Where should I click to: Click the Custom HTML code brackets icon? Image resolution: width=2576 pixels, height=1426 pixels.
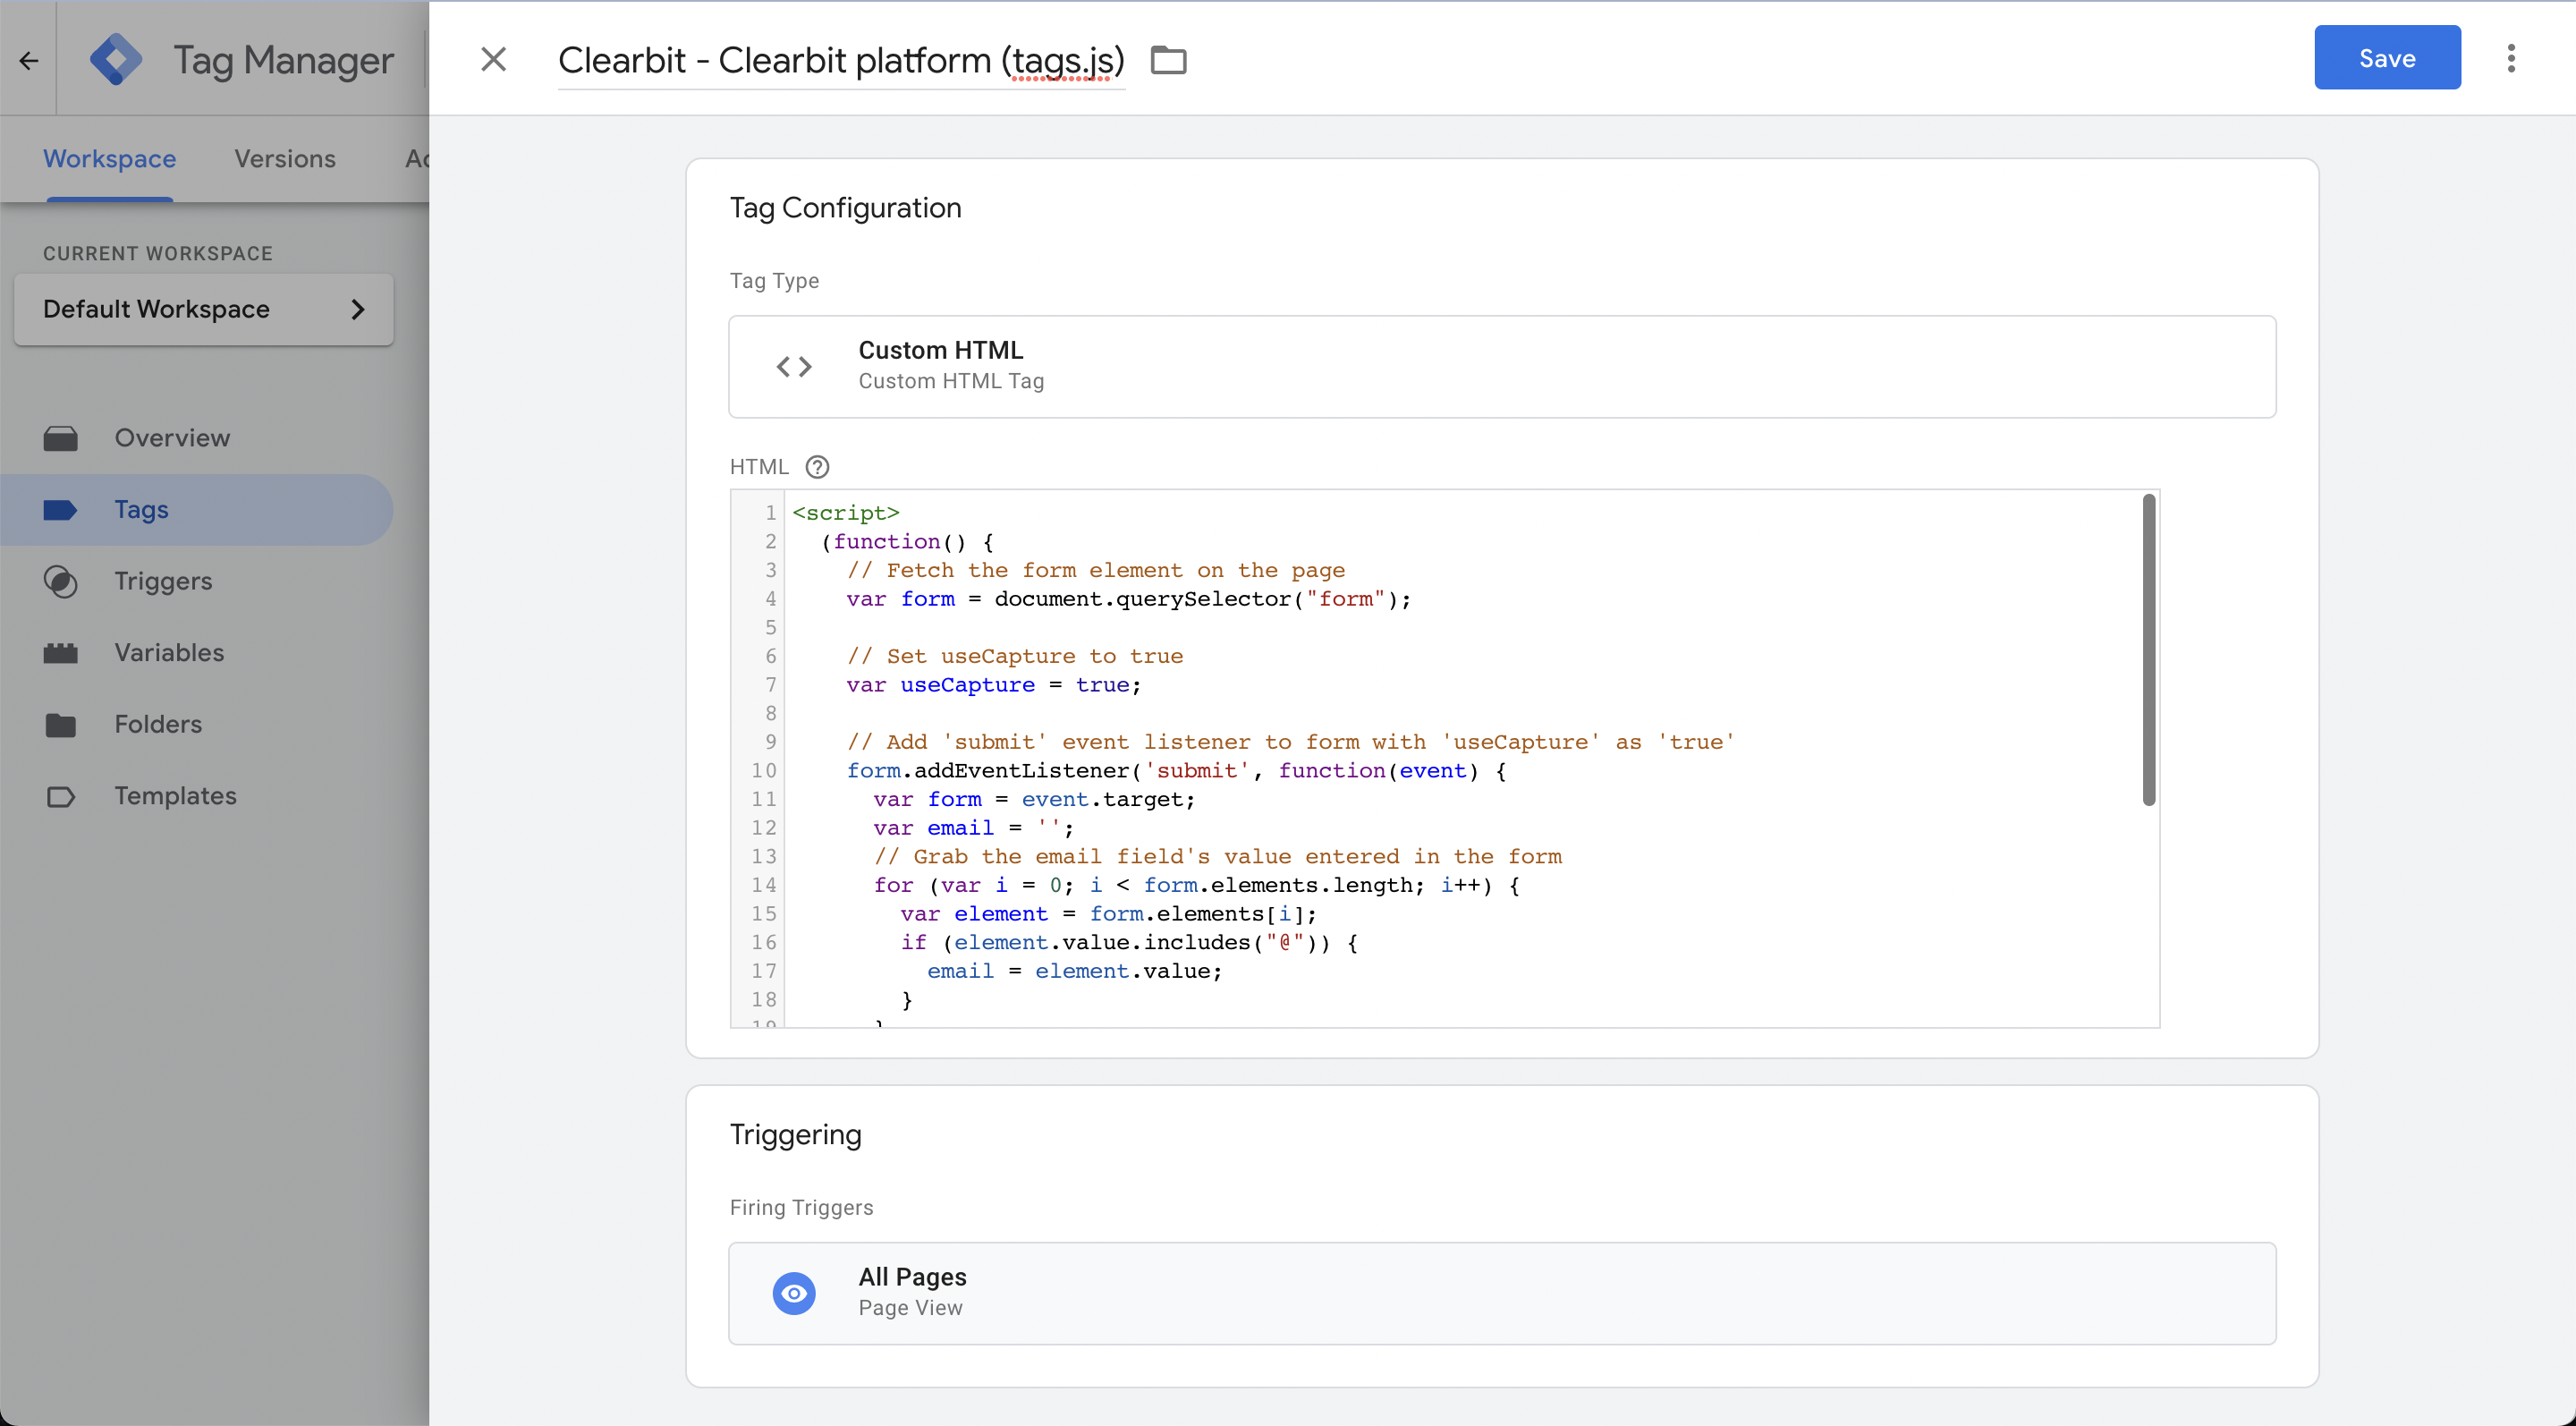(794, 367)
